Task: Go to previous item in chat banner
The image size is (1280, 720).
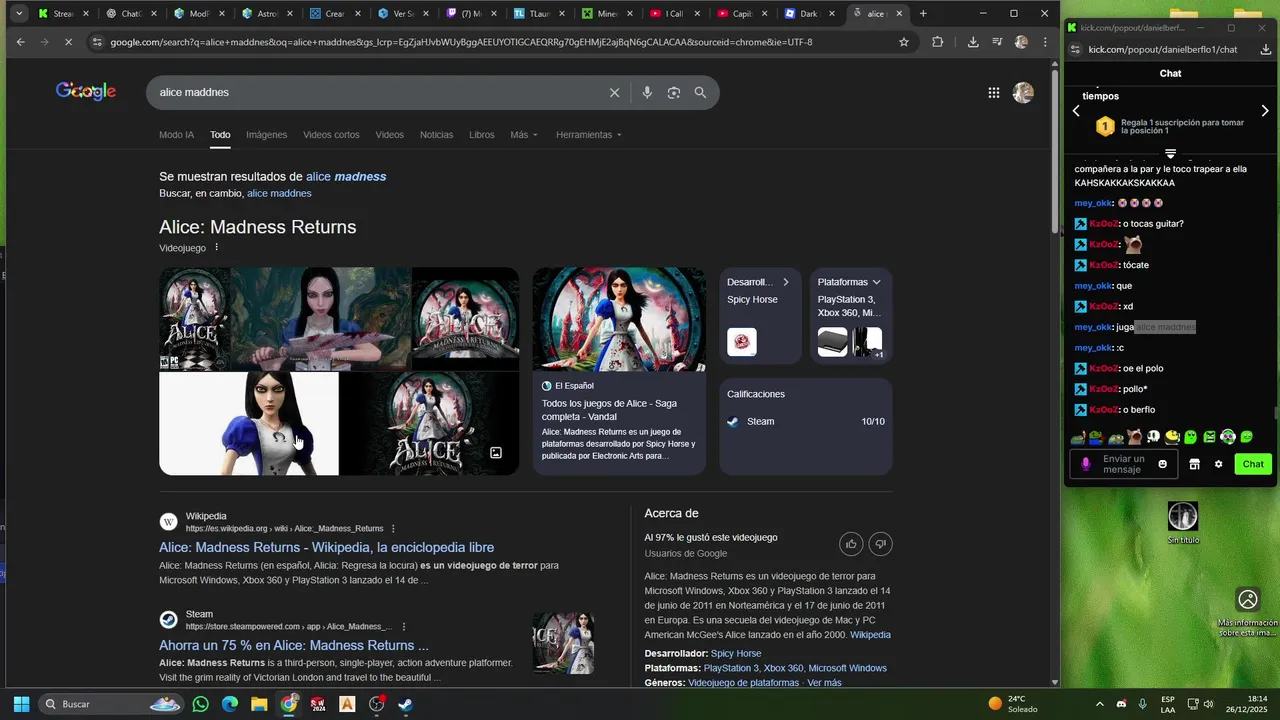Action: click(x=1076, y=111)
